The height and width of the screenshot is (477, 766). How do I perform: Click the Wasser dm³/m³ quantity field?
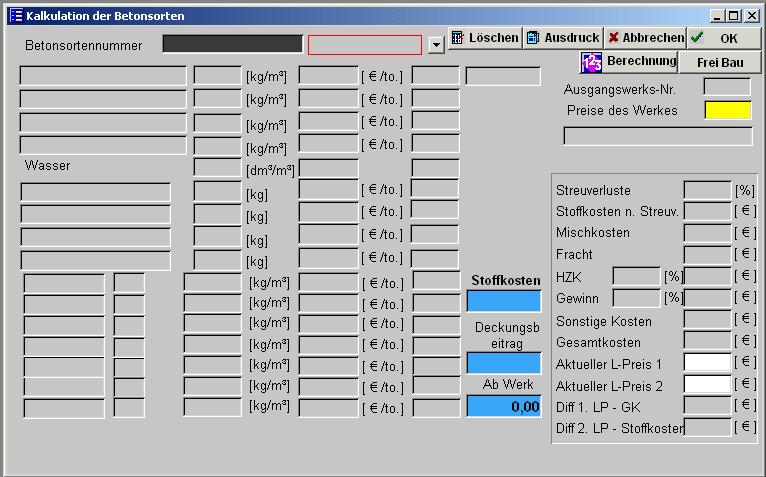pyautogui.click(x=217, y=168)
